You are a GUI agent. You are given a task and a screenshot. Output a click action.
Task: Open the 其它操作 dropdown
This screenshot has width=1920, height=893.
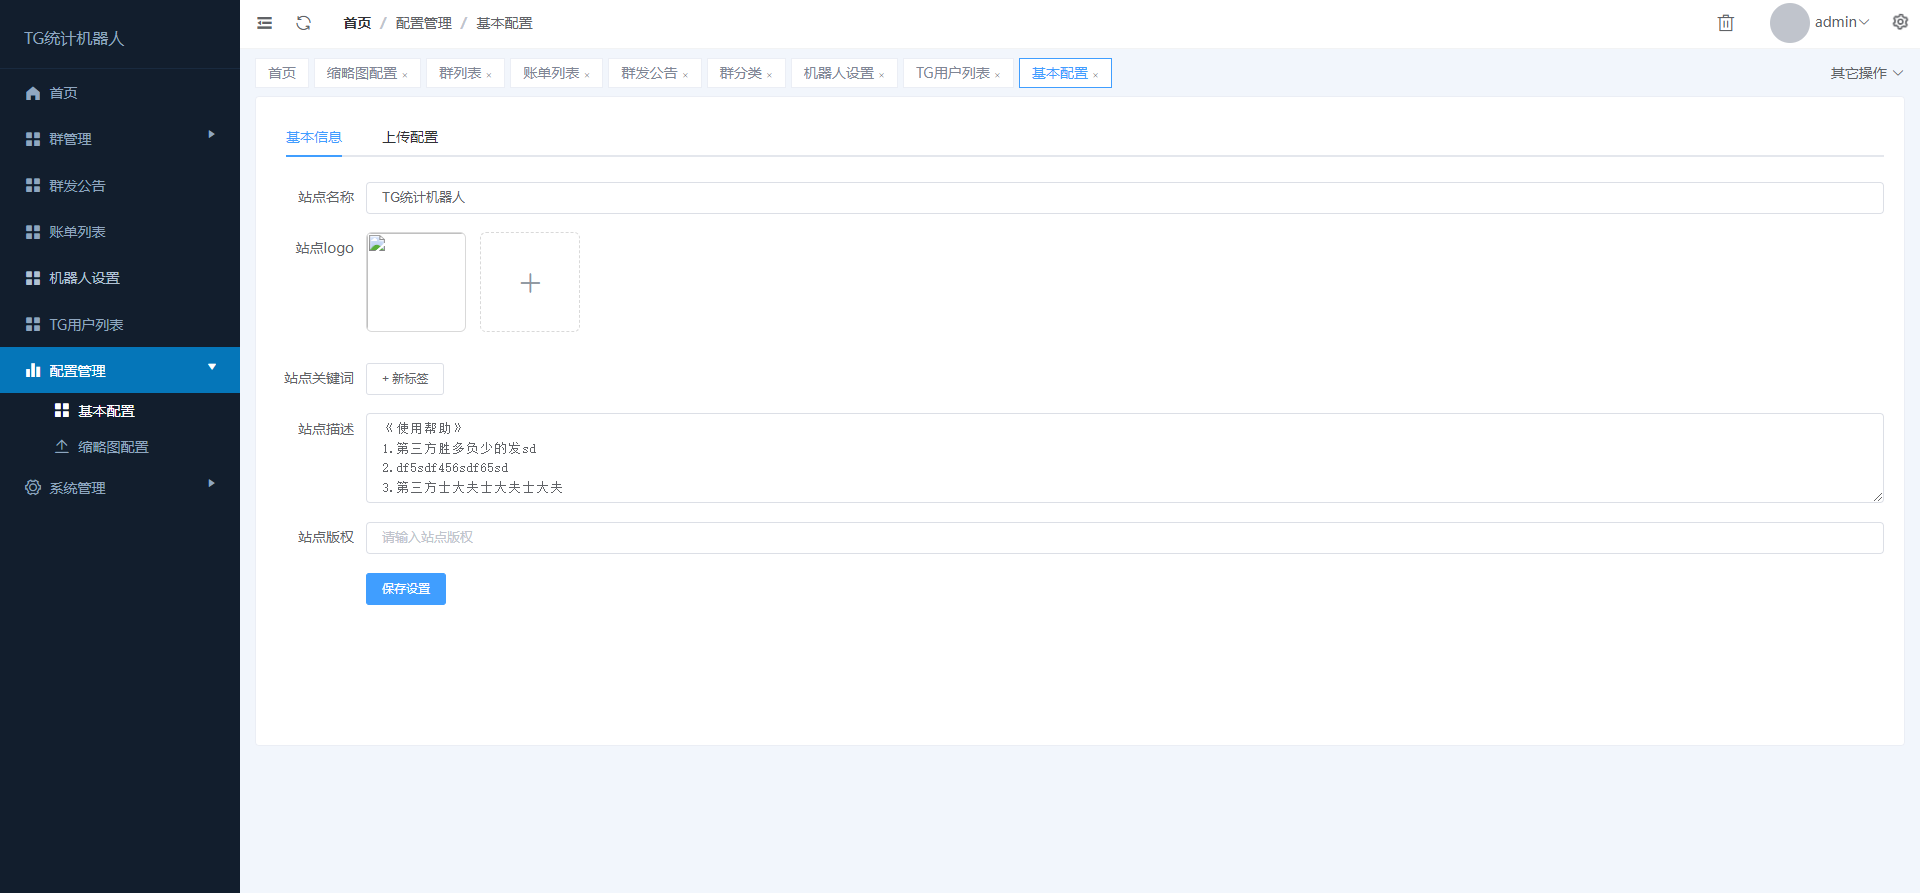[x=1866, y=73]
